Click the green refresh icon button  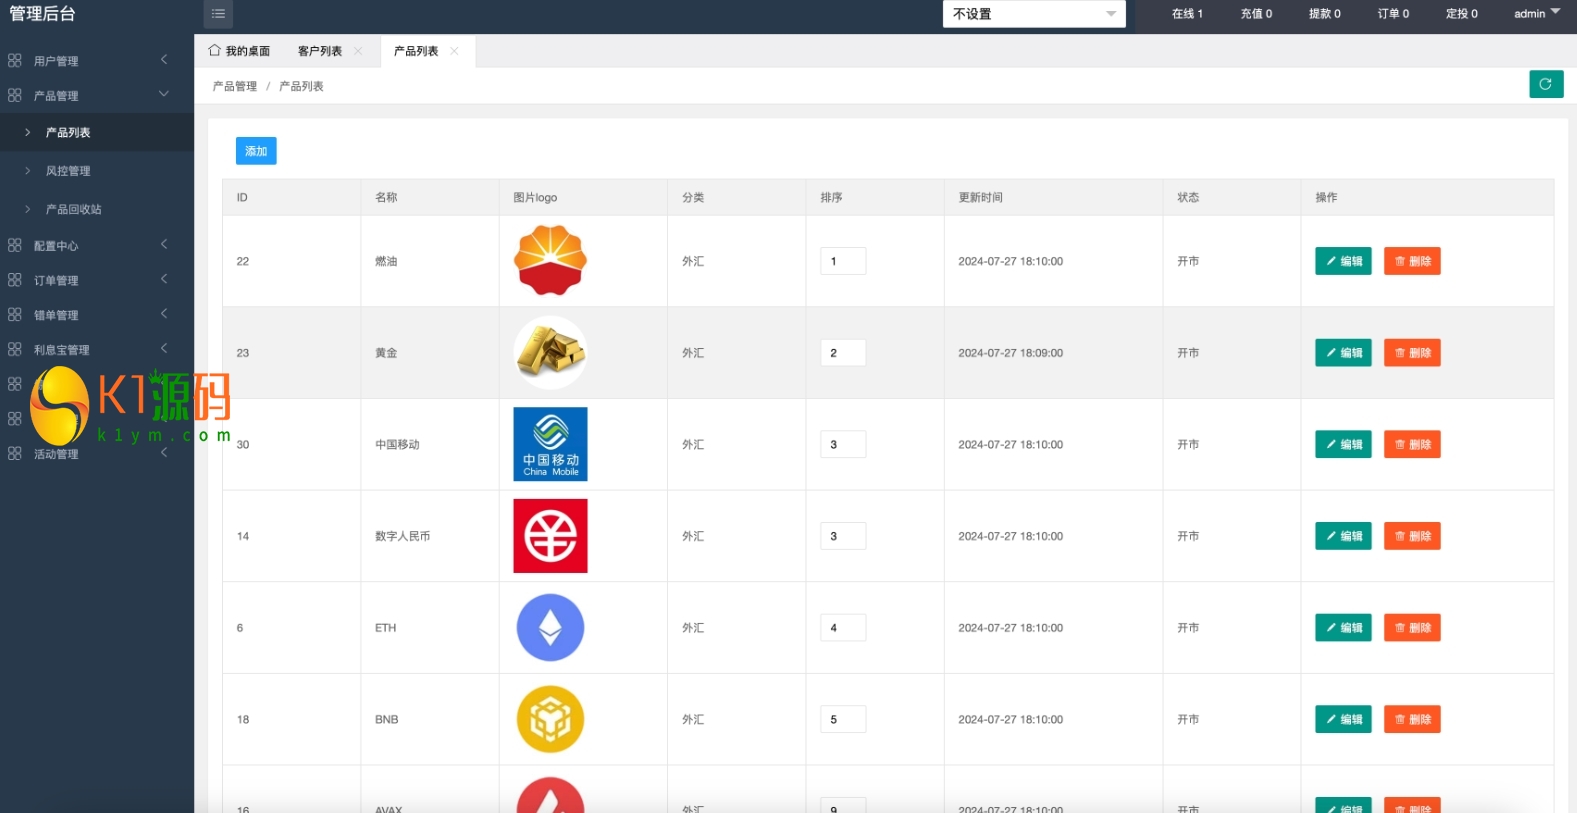point(1546,84)
